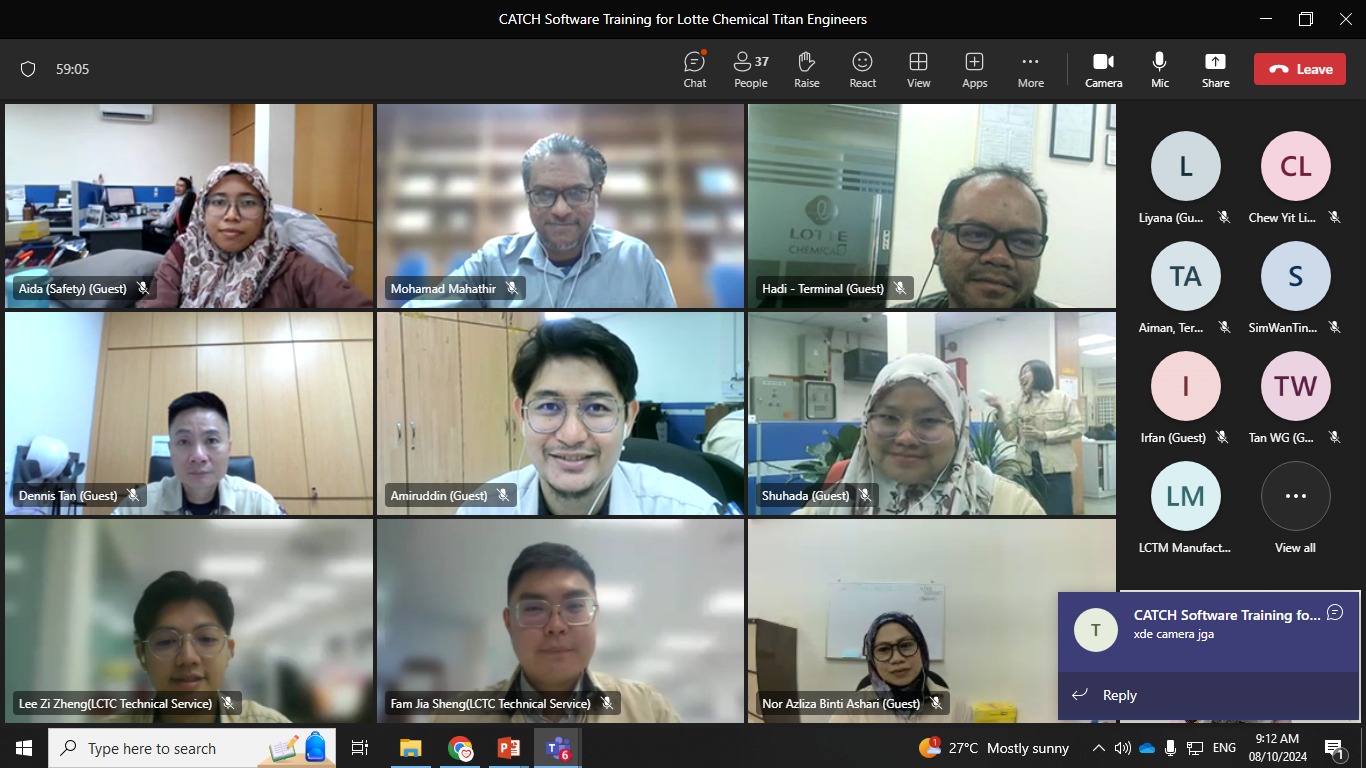
Task: Open the Apps panel
Action: 974,69
